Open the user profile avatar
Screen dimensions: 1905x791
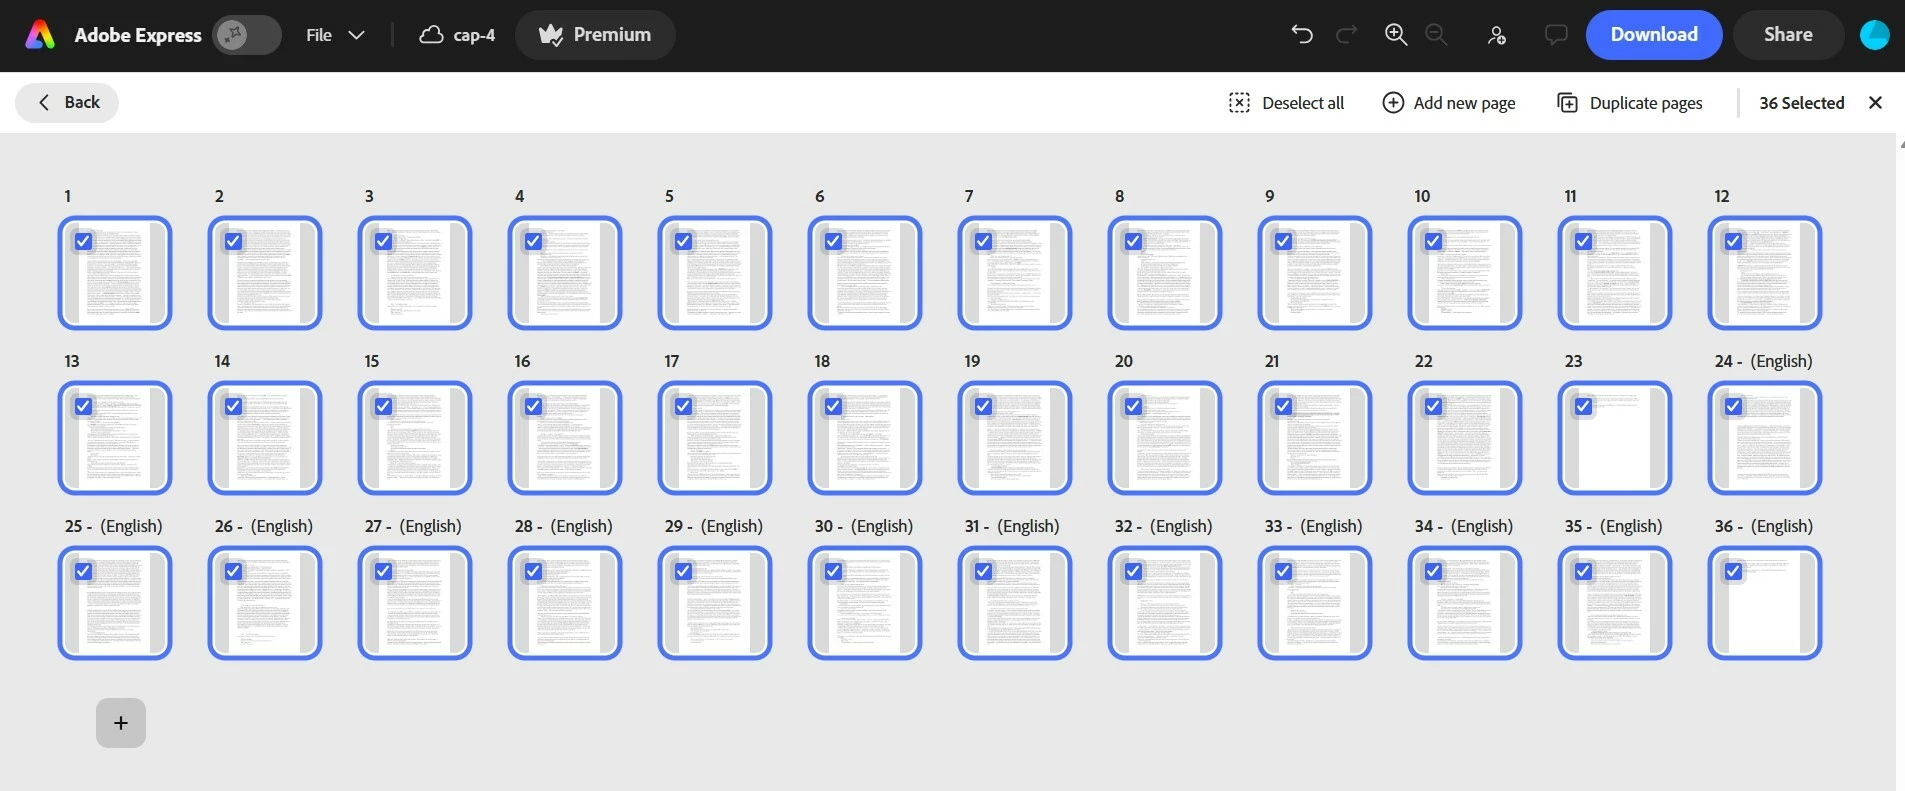1874,35
